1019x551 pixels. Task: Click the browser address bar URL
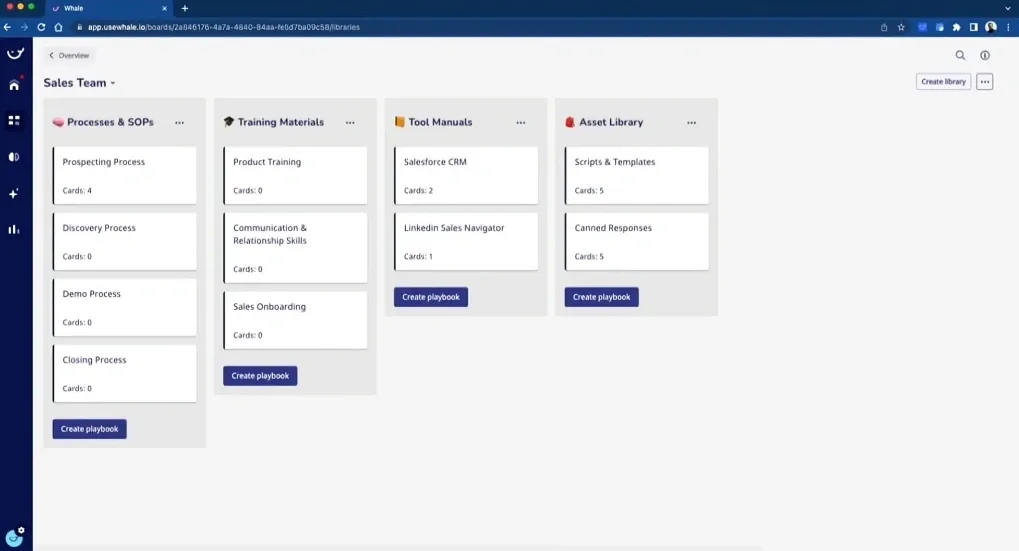coord(224,27)
